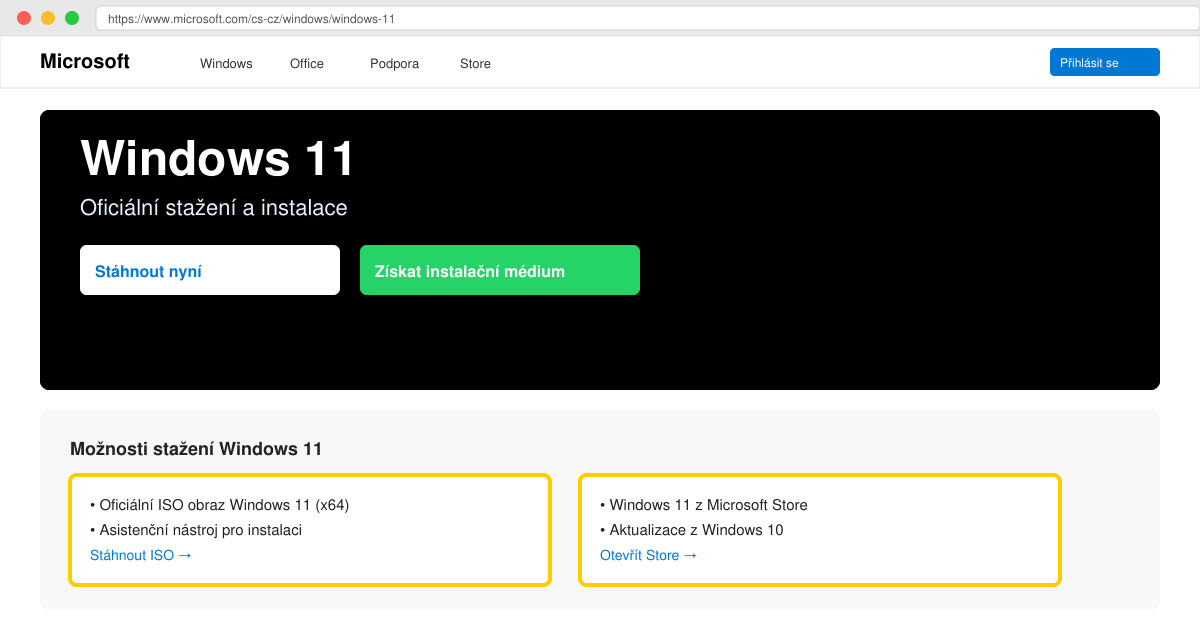Click the Stáhnout nyní button
The image size is (1200, 630).
click(210, 270)
